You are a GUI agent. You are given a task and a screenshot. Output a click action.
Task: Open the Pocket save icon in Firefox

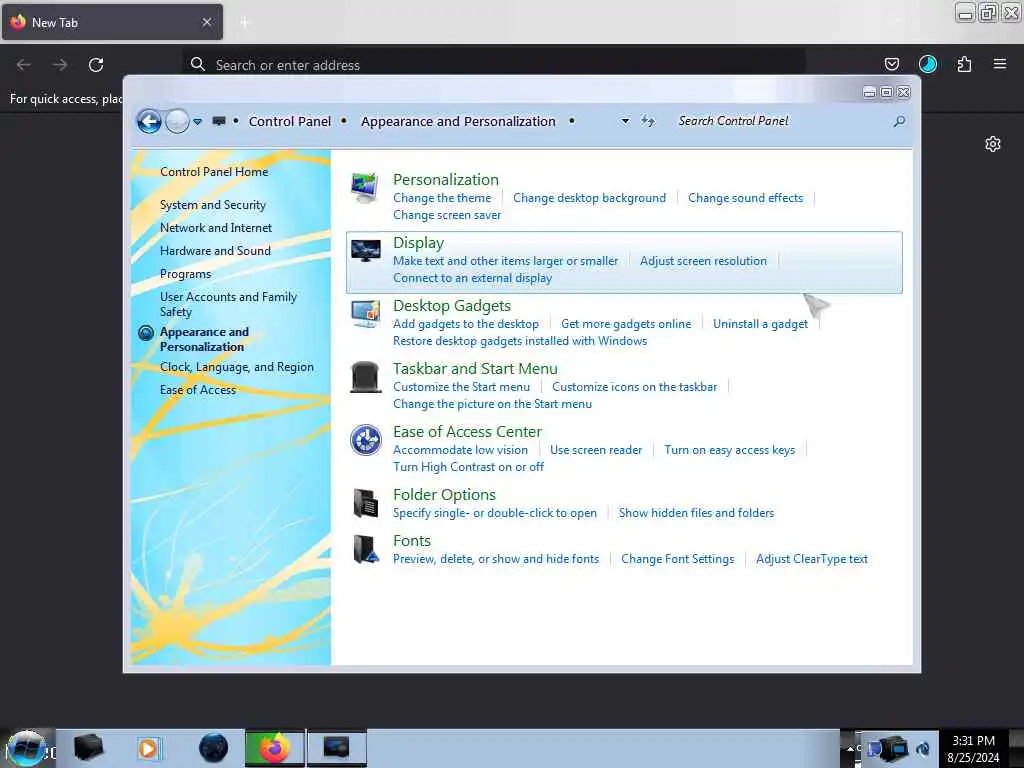(x=891, y=64)
